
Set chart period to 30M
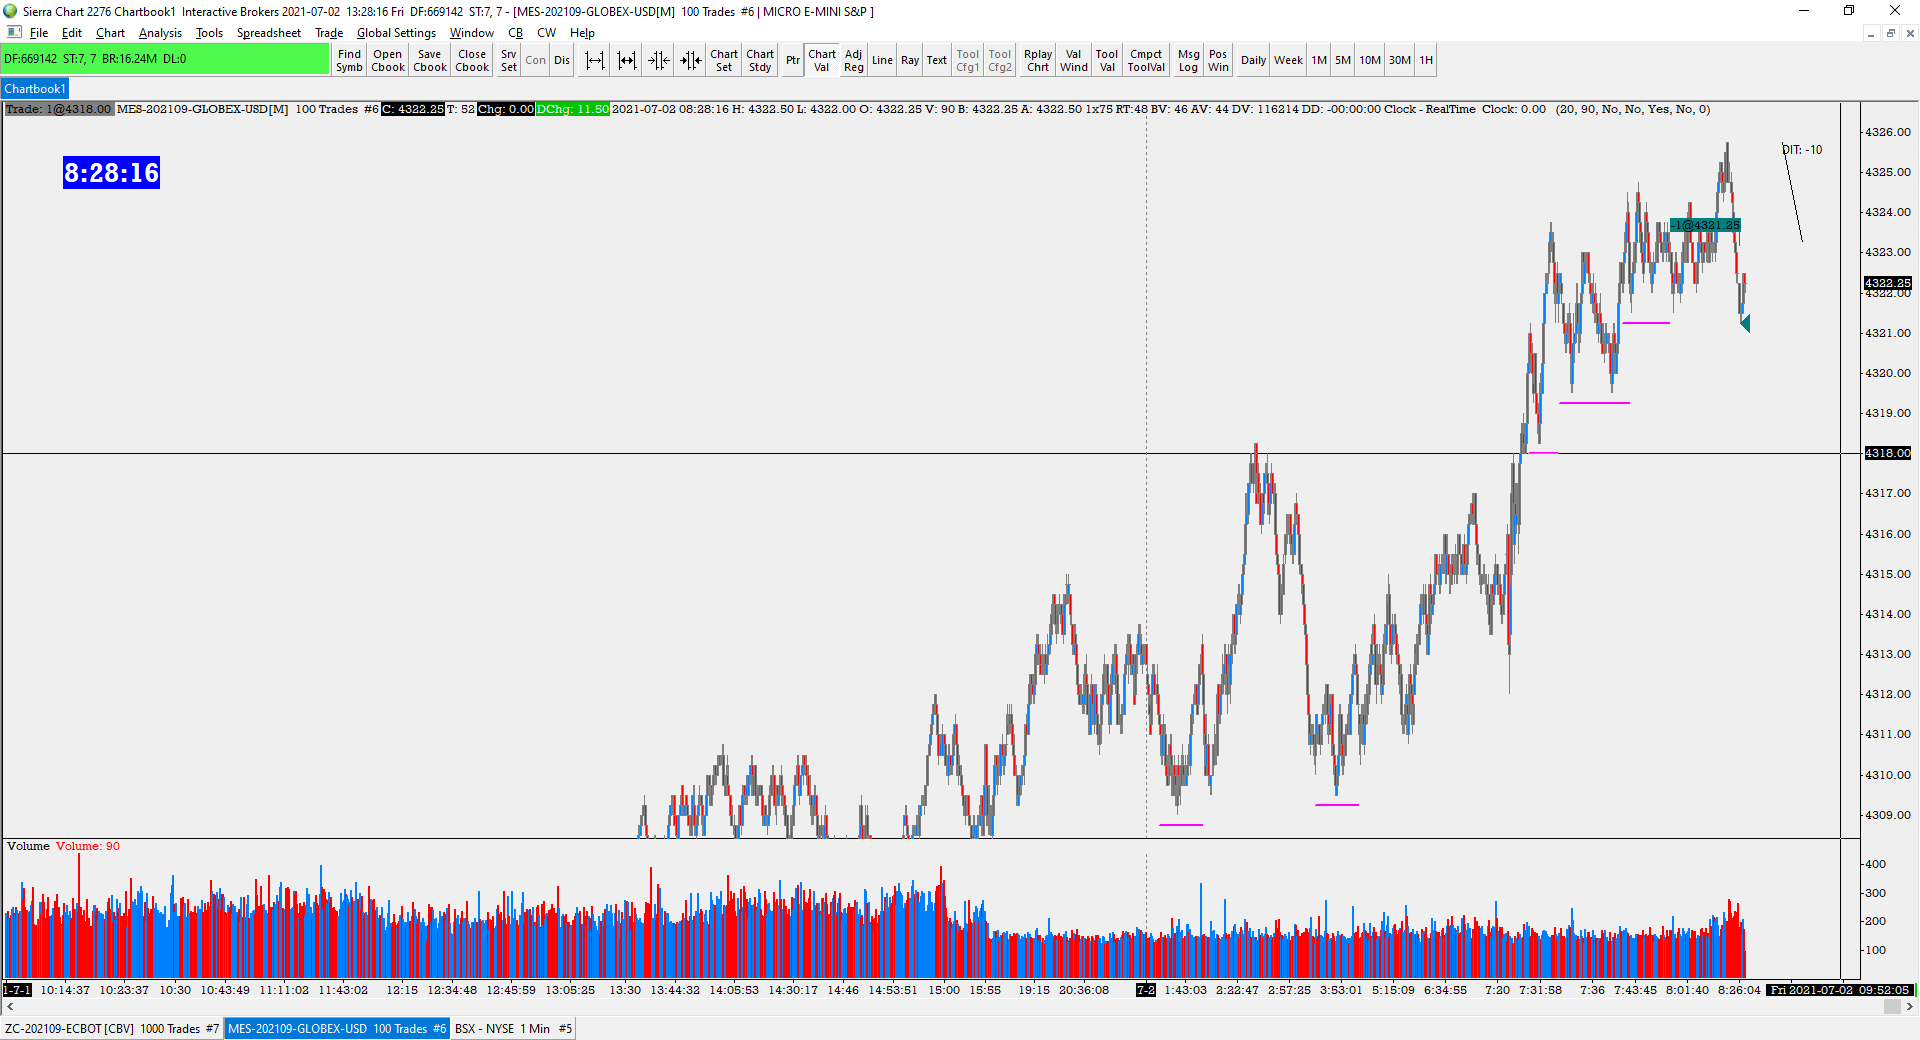1400,61
